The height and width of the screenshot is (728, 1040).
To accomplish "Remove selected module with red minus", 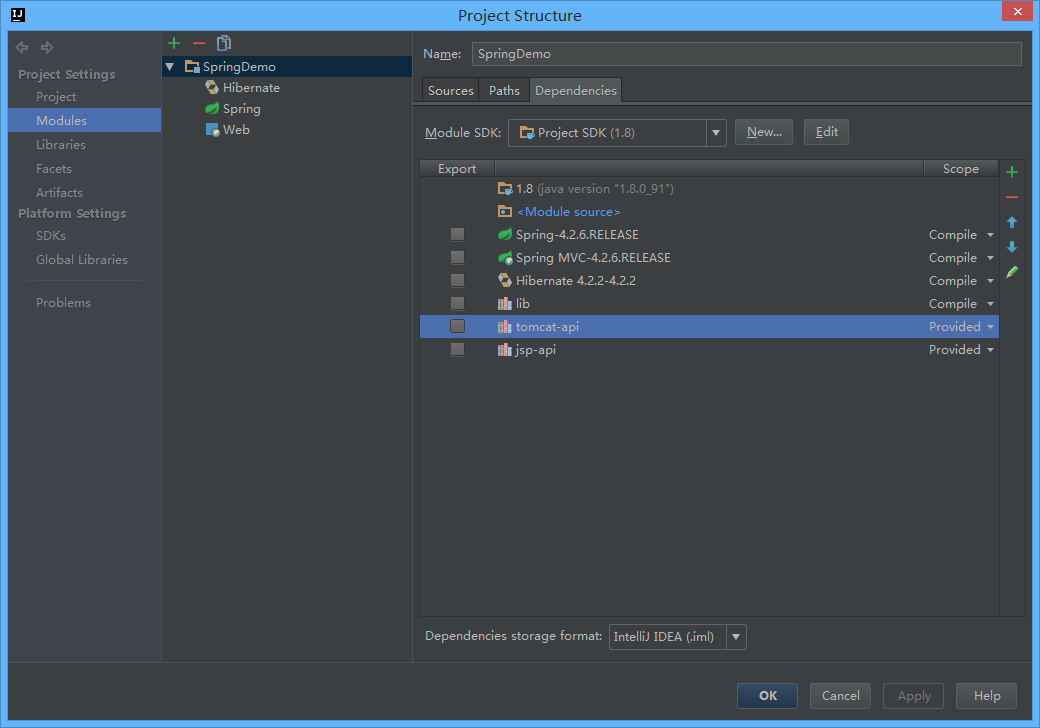I will pyautogui.click(x=199, y=44).
